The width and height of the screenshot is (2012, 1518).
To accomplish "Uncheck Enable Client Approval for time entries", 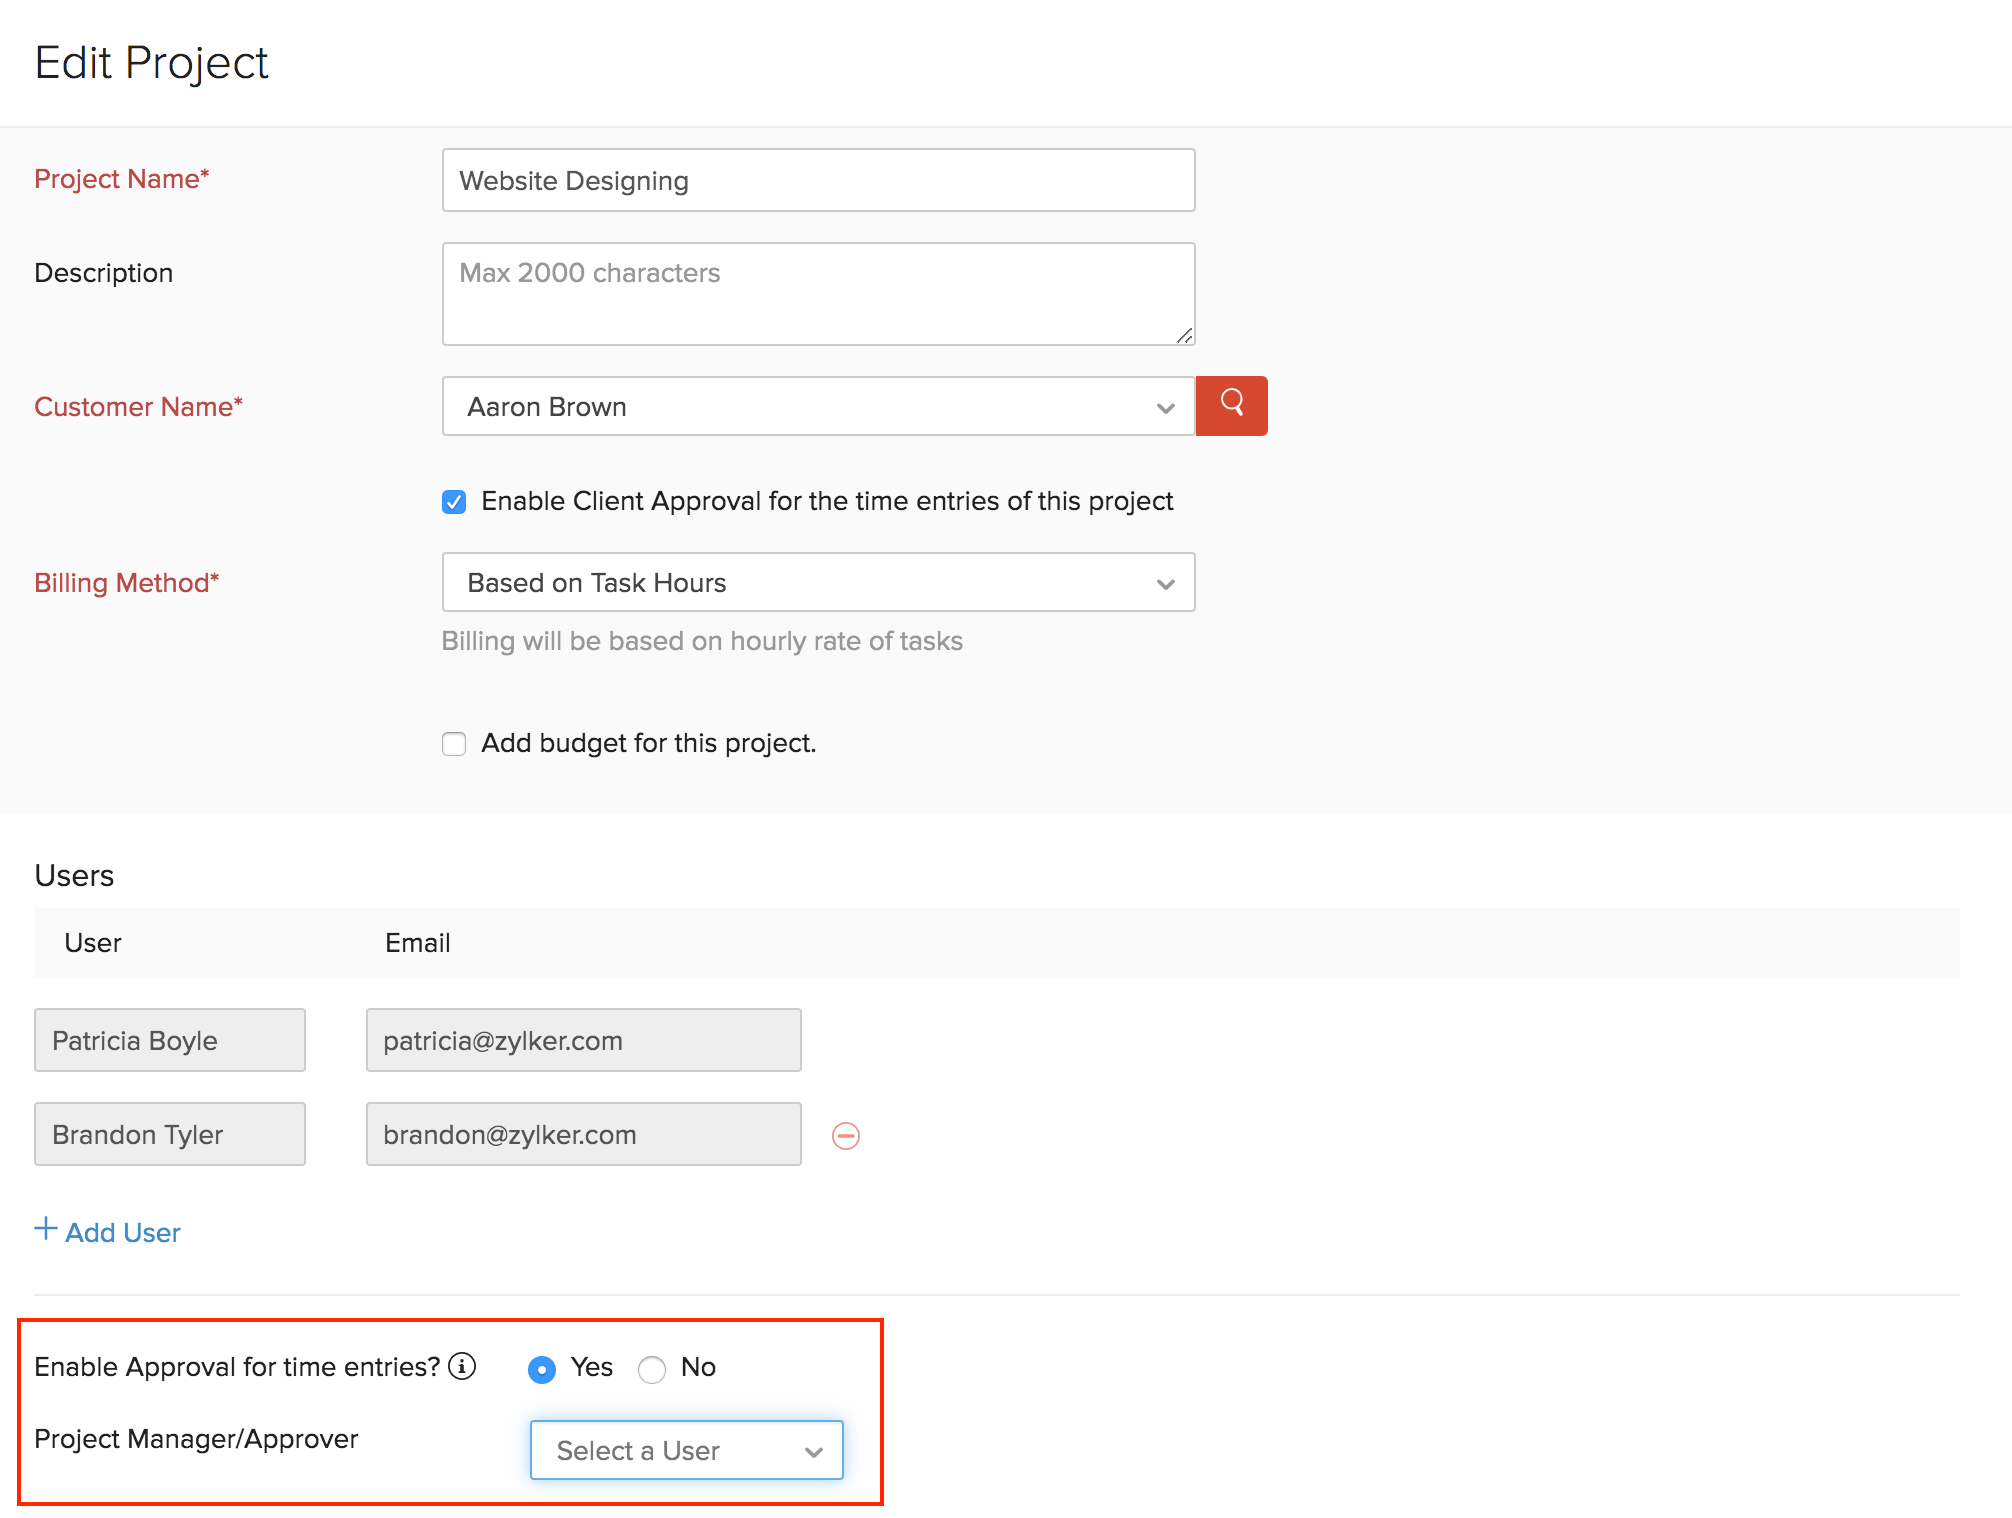I will point(454,501).
